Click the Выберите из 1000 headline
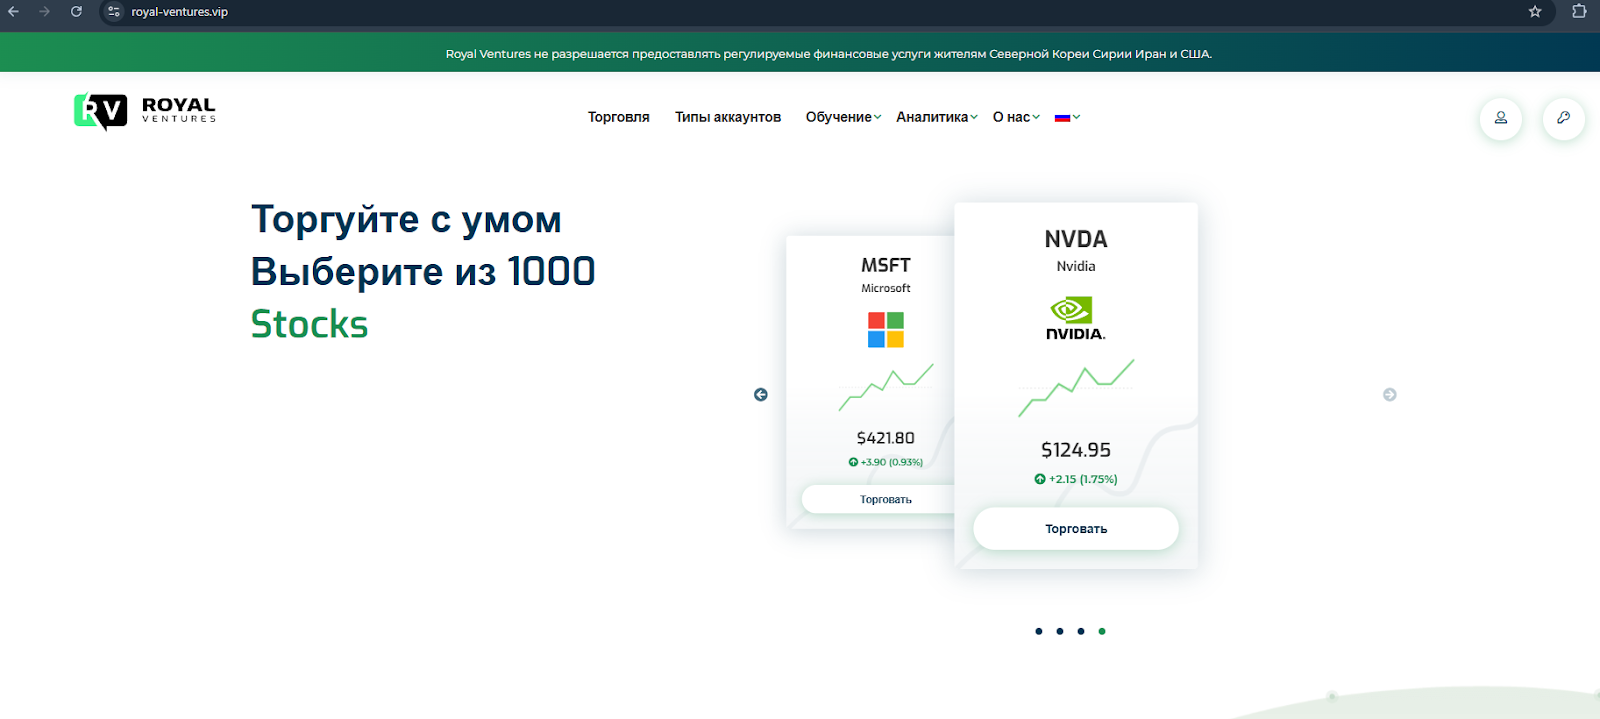Screen dimensions: 1600x719 [423, 271]
